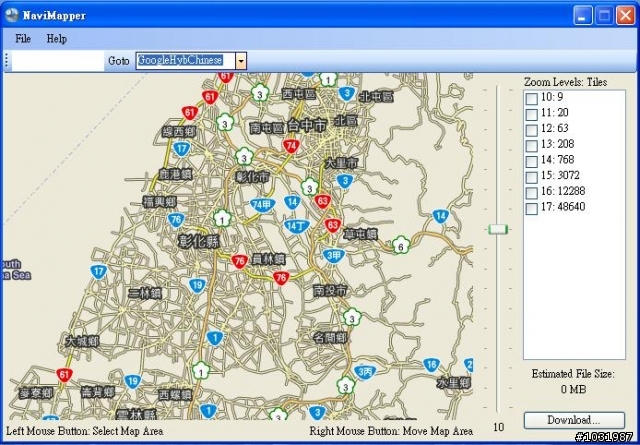Click the green flower route 6 marker
The height and width of the screenshot is (445, 640).
[400, 246]
